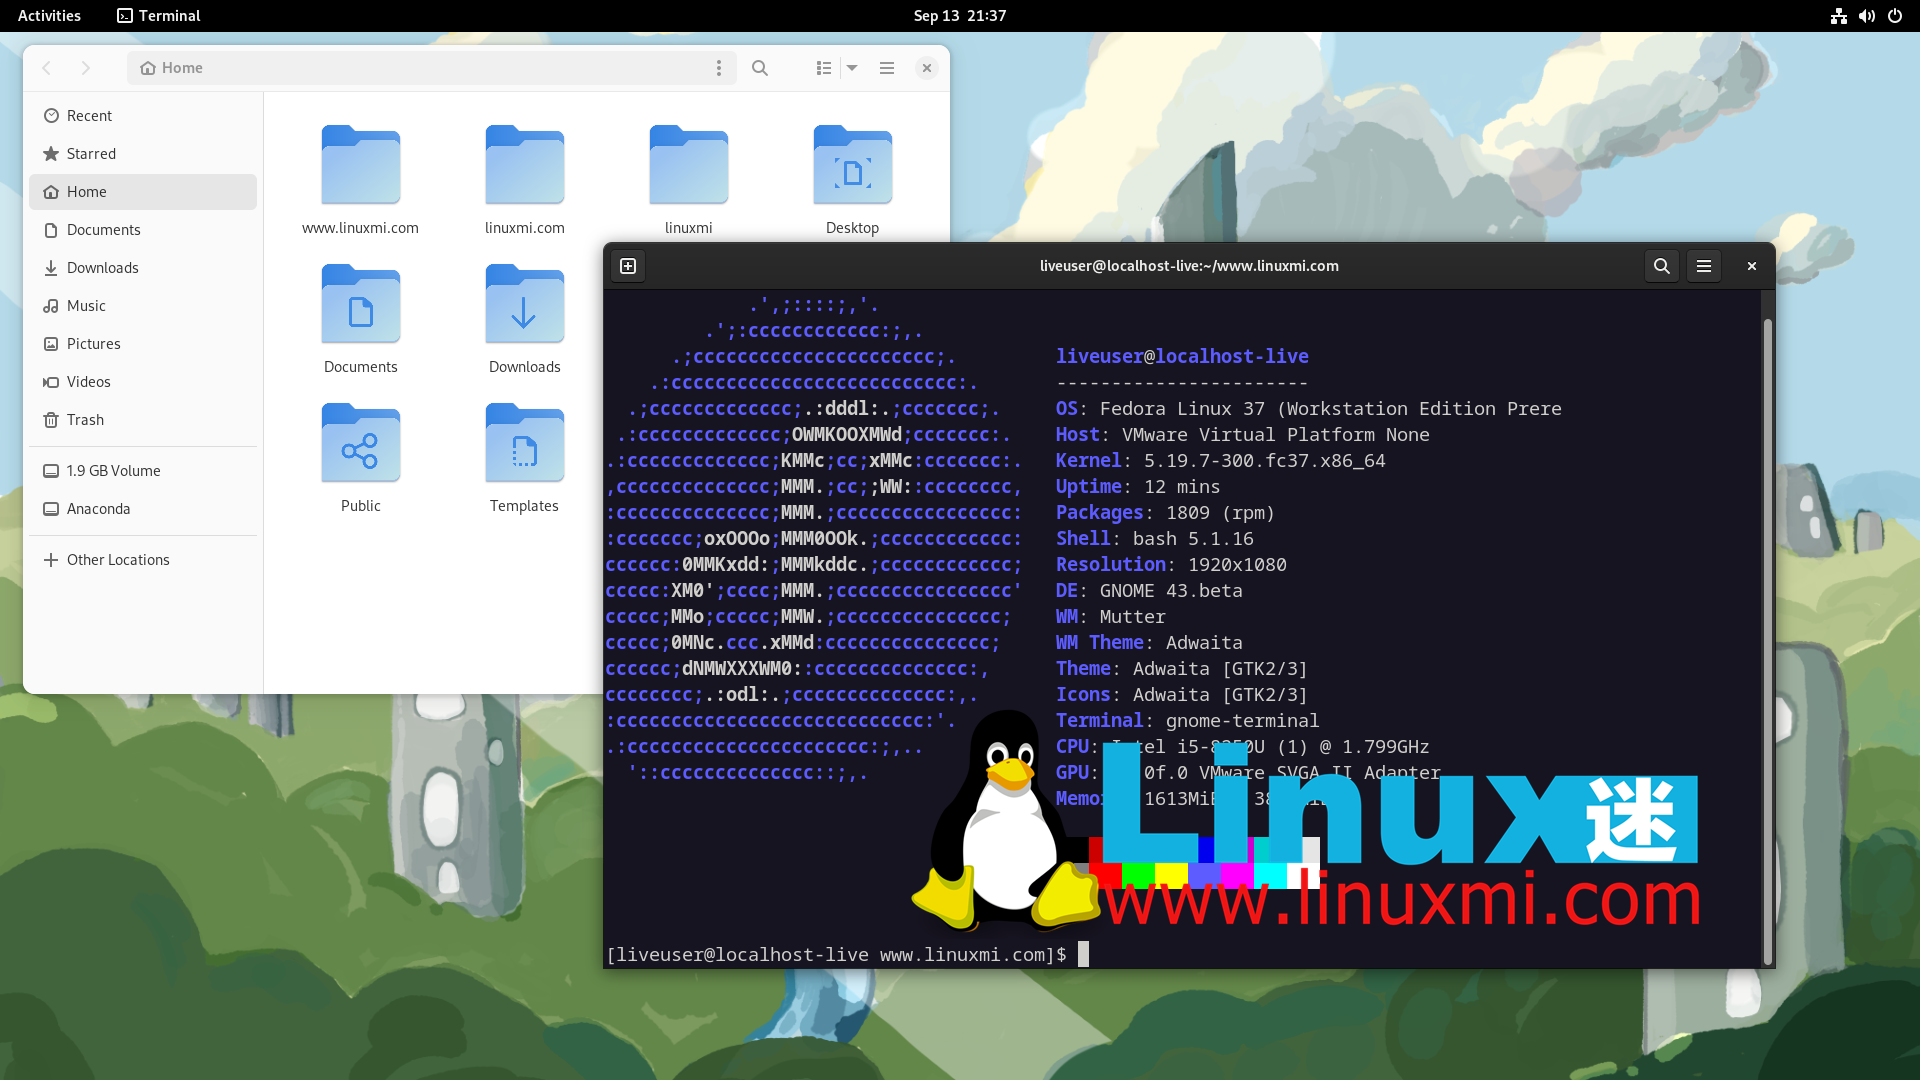Go back in Files window
Screen dimensions: 1920x1080
[47, 68]
